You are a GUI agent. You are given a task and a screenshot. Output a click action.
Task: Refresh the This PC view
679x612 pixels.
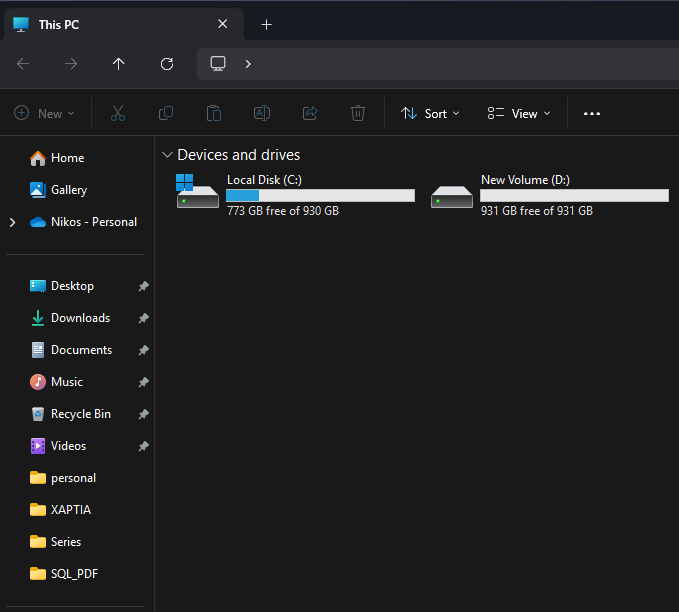coord(167,64)
